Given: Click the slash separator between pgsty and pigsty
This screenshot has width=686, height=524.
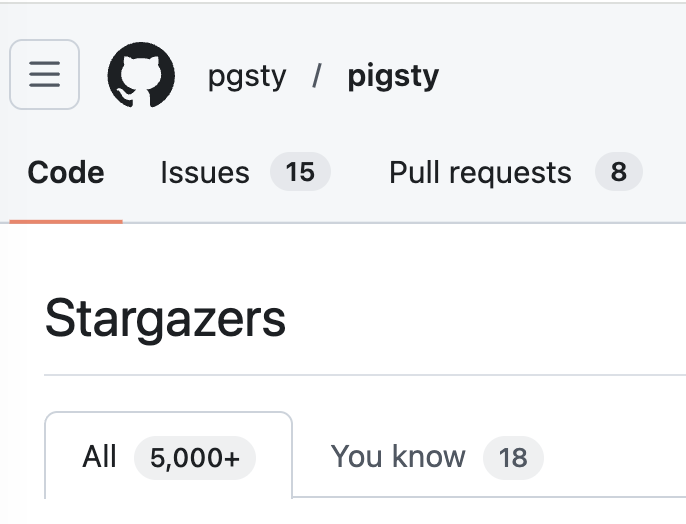Looking at the screenshot, I should point(317,75).
